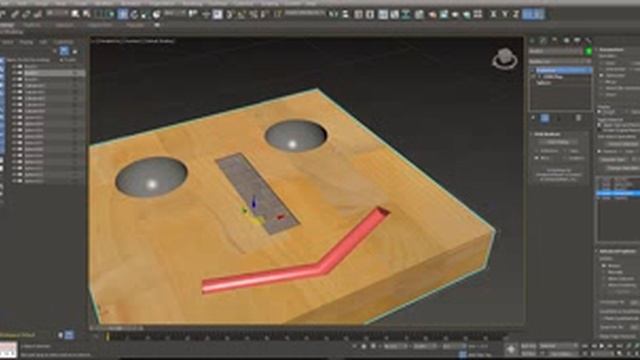Click the Go to Start playback button
The width and height of the screenshot is (640, 360).
coord(584,346)
